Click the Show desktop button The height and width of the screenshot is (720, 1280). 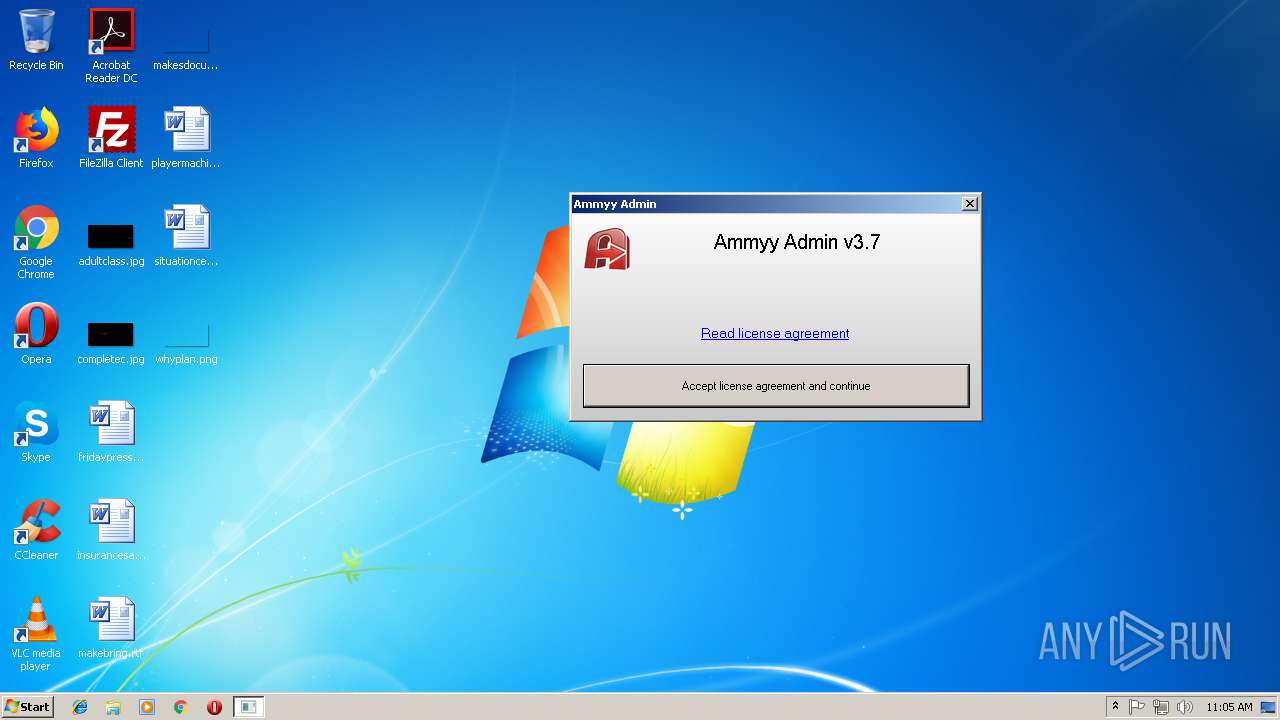point(1269,707)
